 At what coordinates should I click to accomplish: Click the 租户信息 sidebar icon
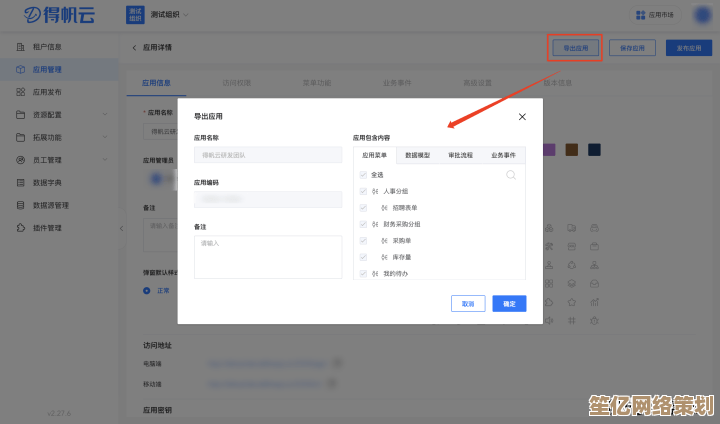21,47
